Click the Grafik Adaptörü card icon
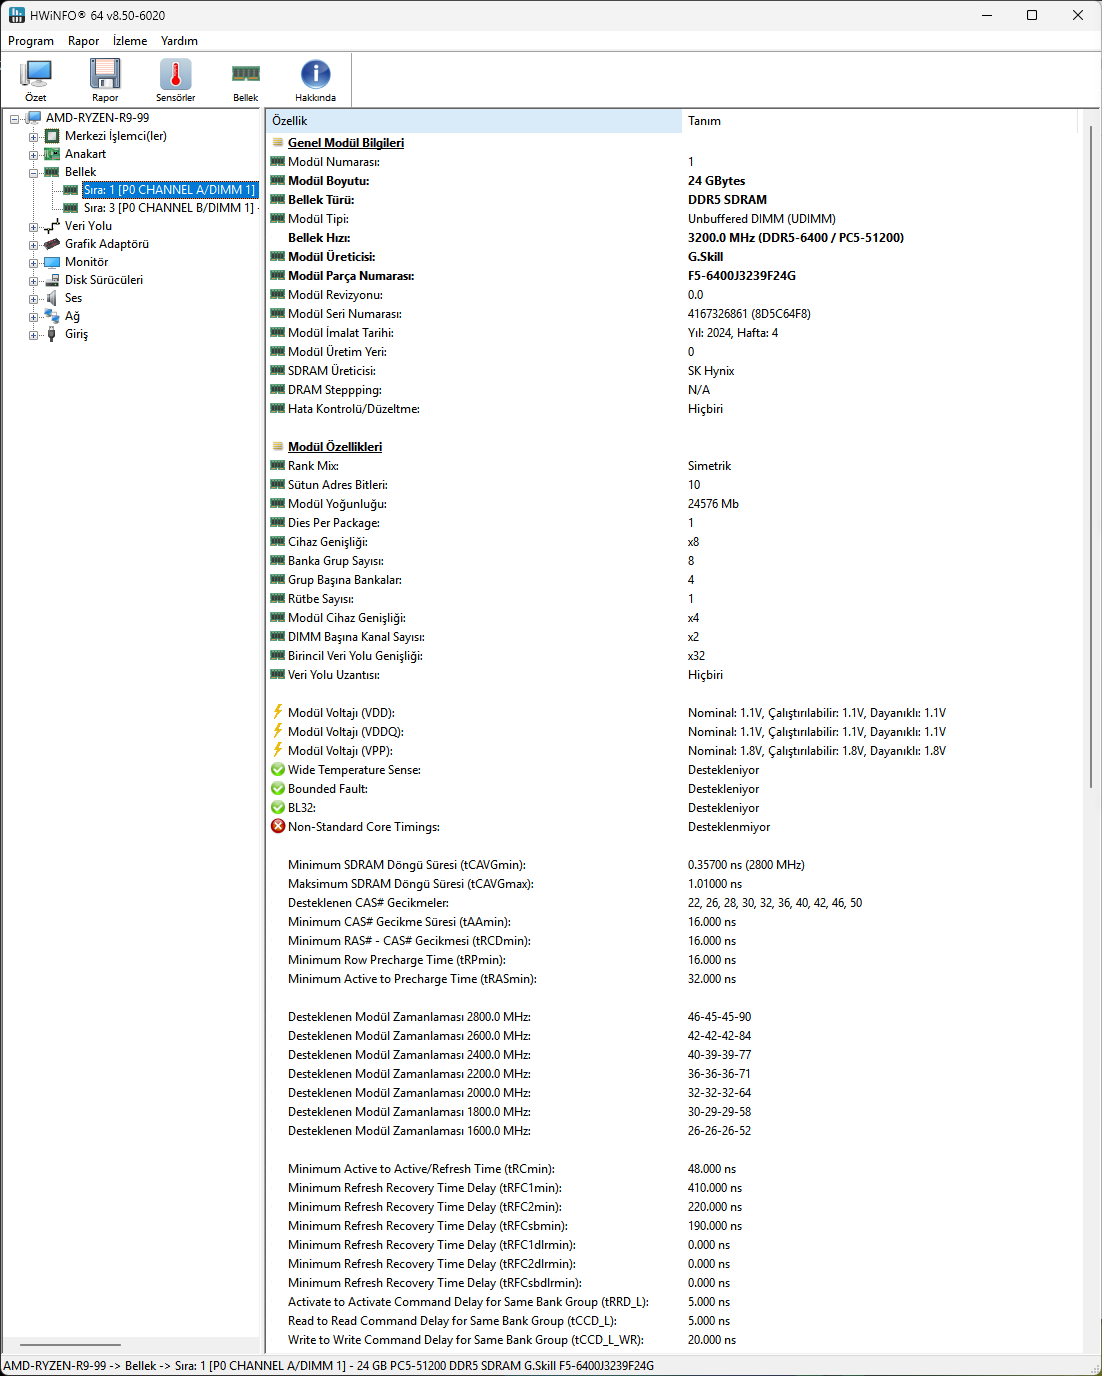 52,244
